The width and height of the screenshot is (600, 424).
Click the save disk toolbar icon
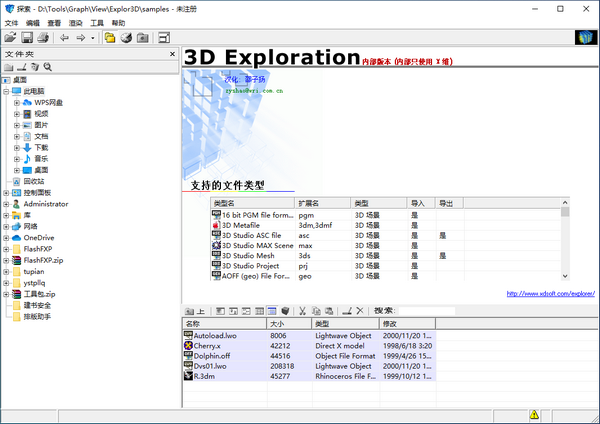click(27, 38)
